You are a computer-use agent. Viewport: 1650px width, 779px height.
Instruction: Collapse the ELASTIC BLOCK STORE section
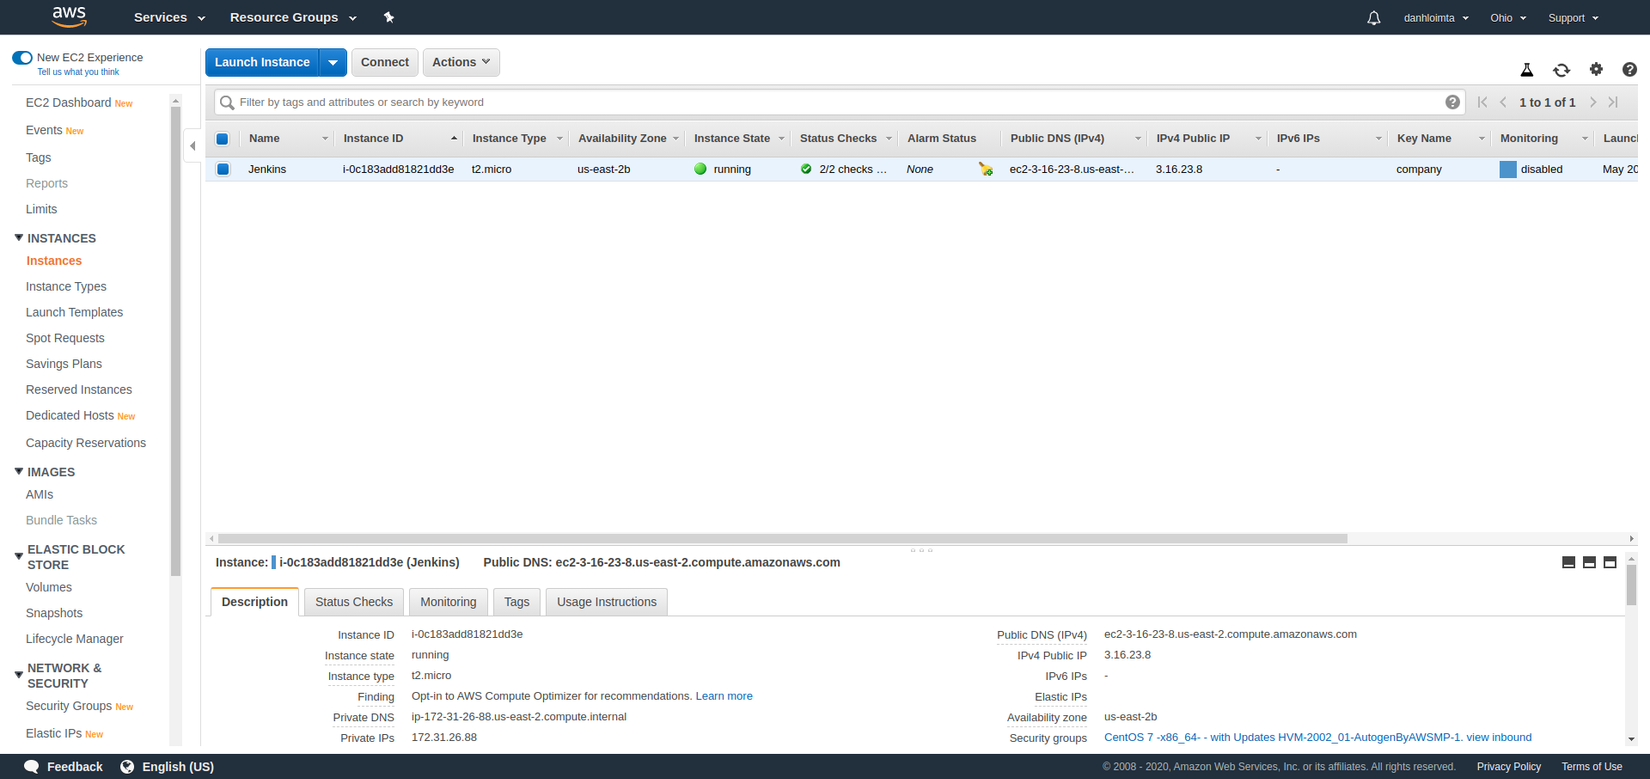pos(19,557)
